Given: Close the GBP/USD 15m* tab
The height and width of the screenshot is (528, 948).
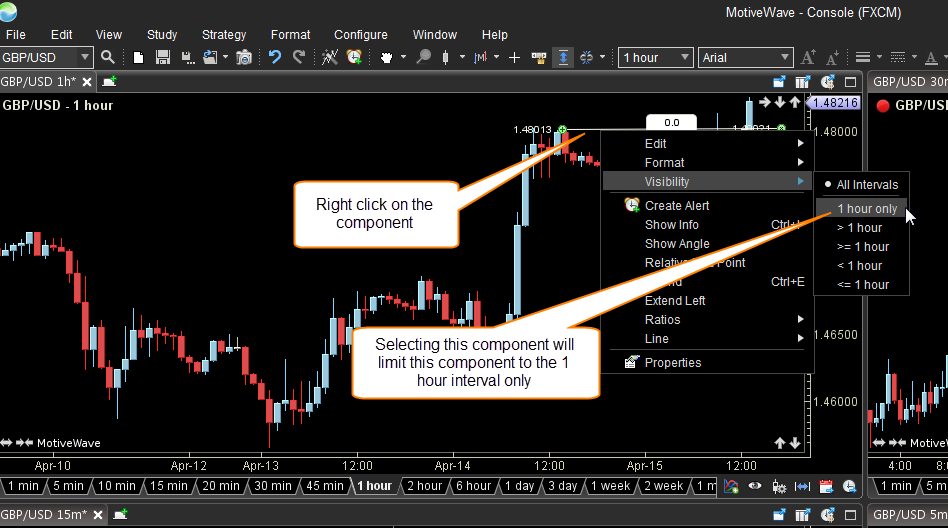Looking at the screenshot, I should [x=98, y=515].
